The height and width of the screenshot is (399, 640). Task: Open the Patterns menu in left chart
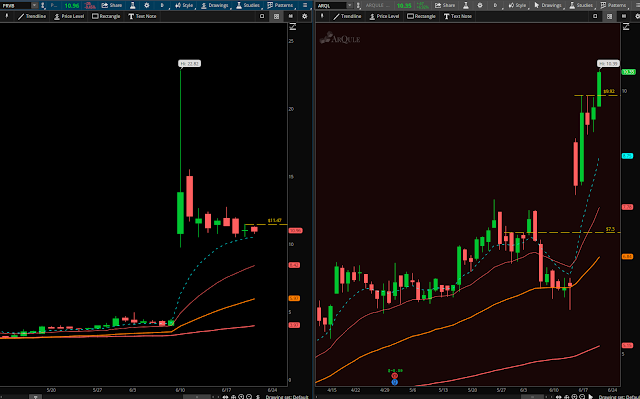[x=280, y=5]
